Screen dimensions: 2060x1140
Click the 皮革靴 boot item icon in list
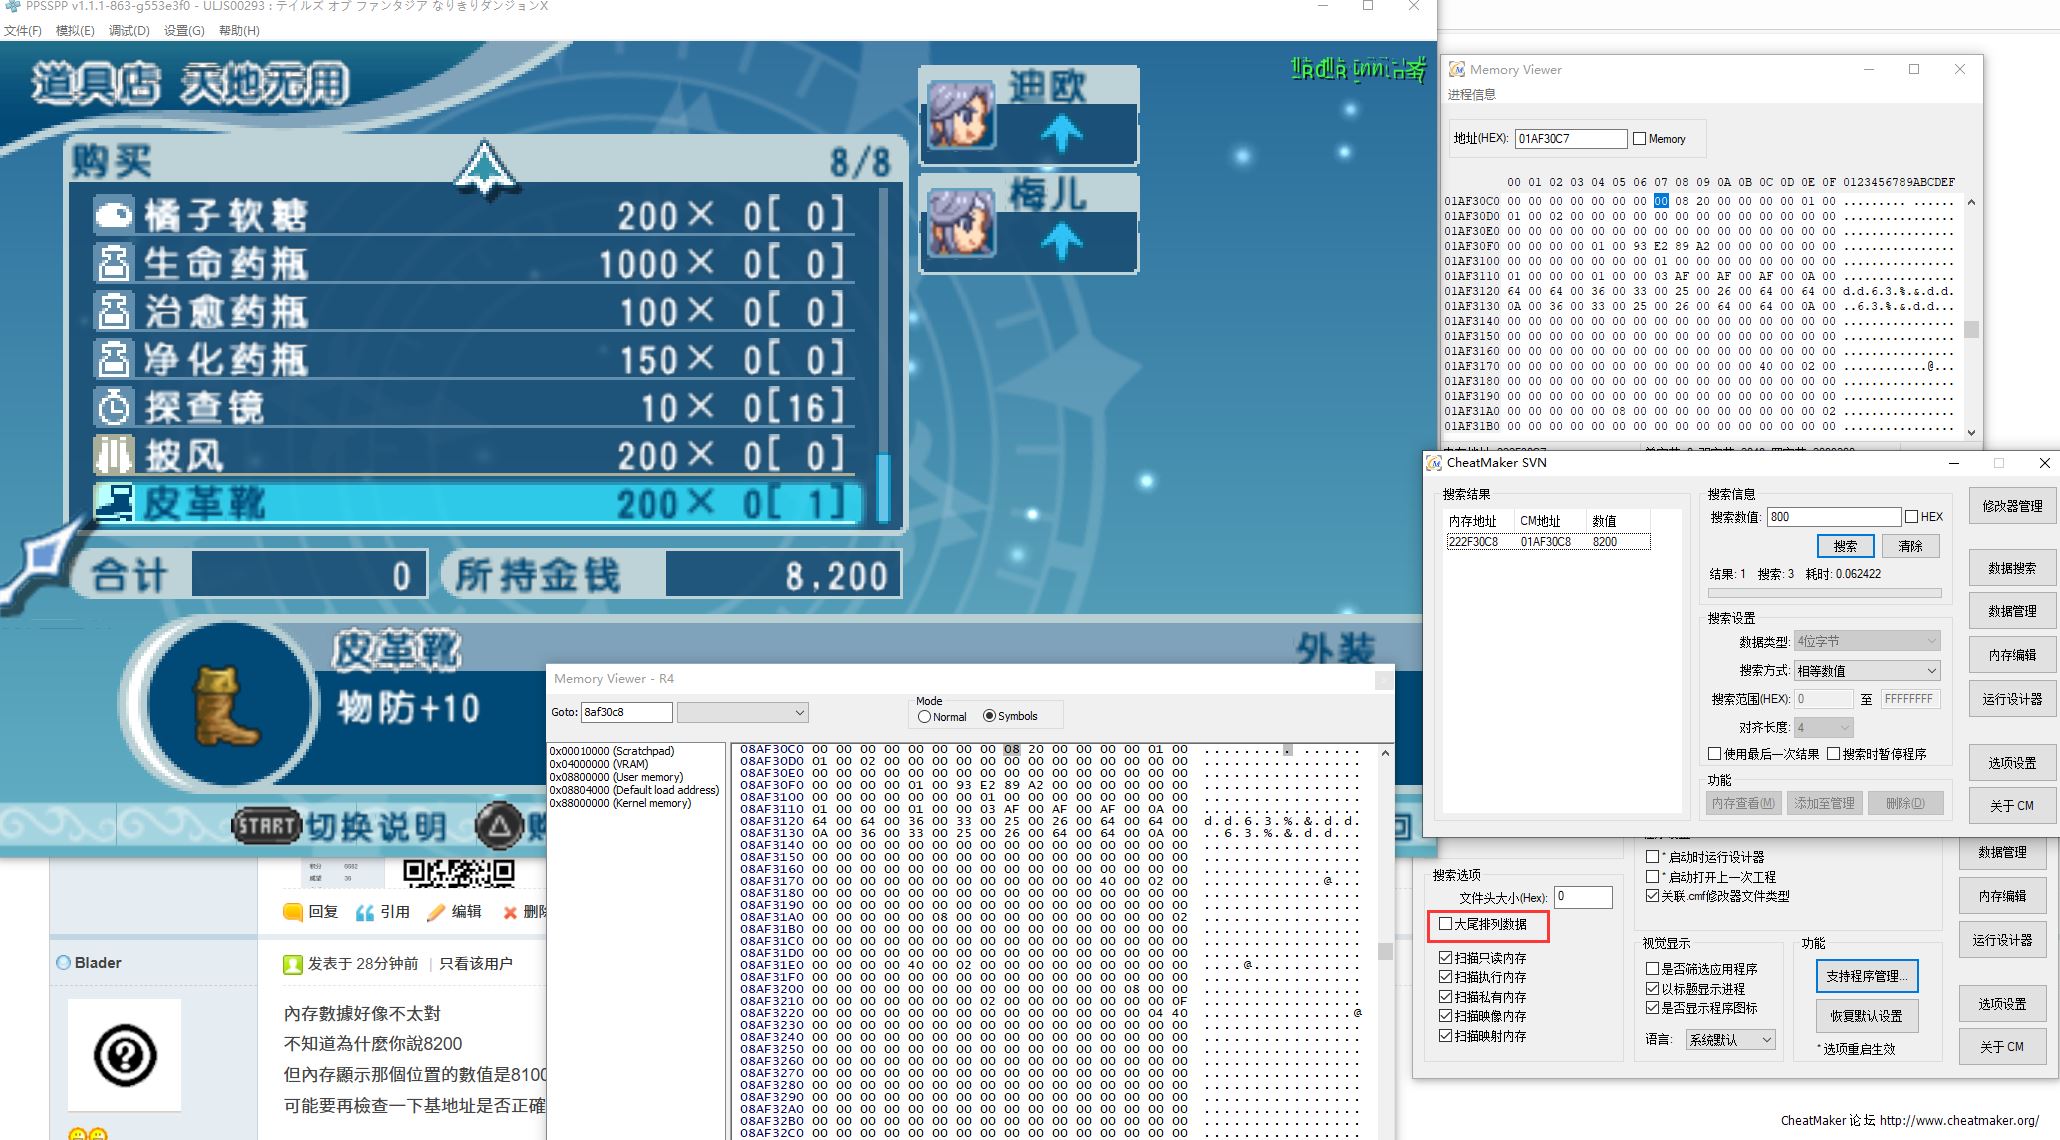coord(114,502)
